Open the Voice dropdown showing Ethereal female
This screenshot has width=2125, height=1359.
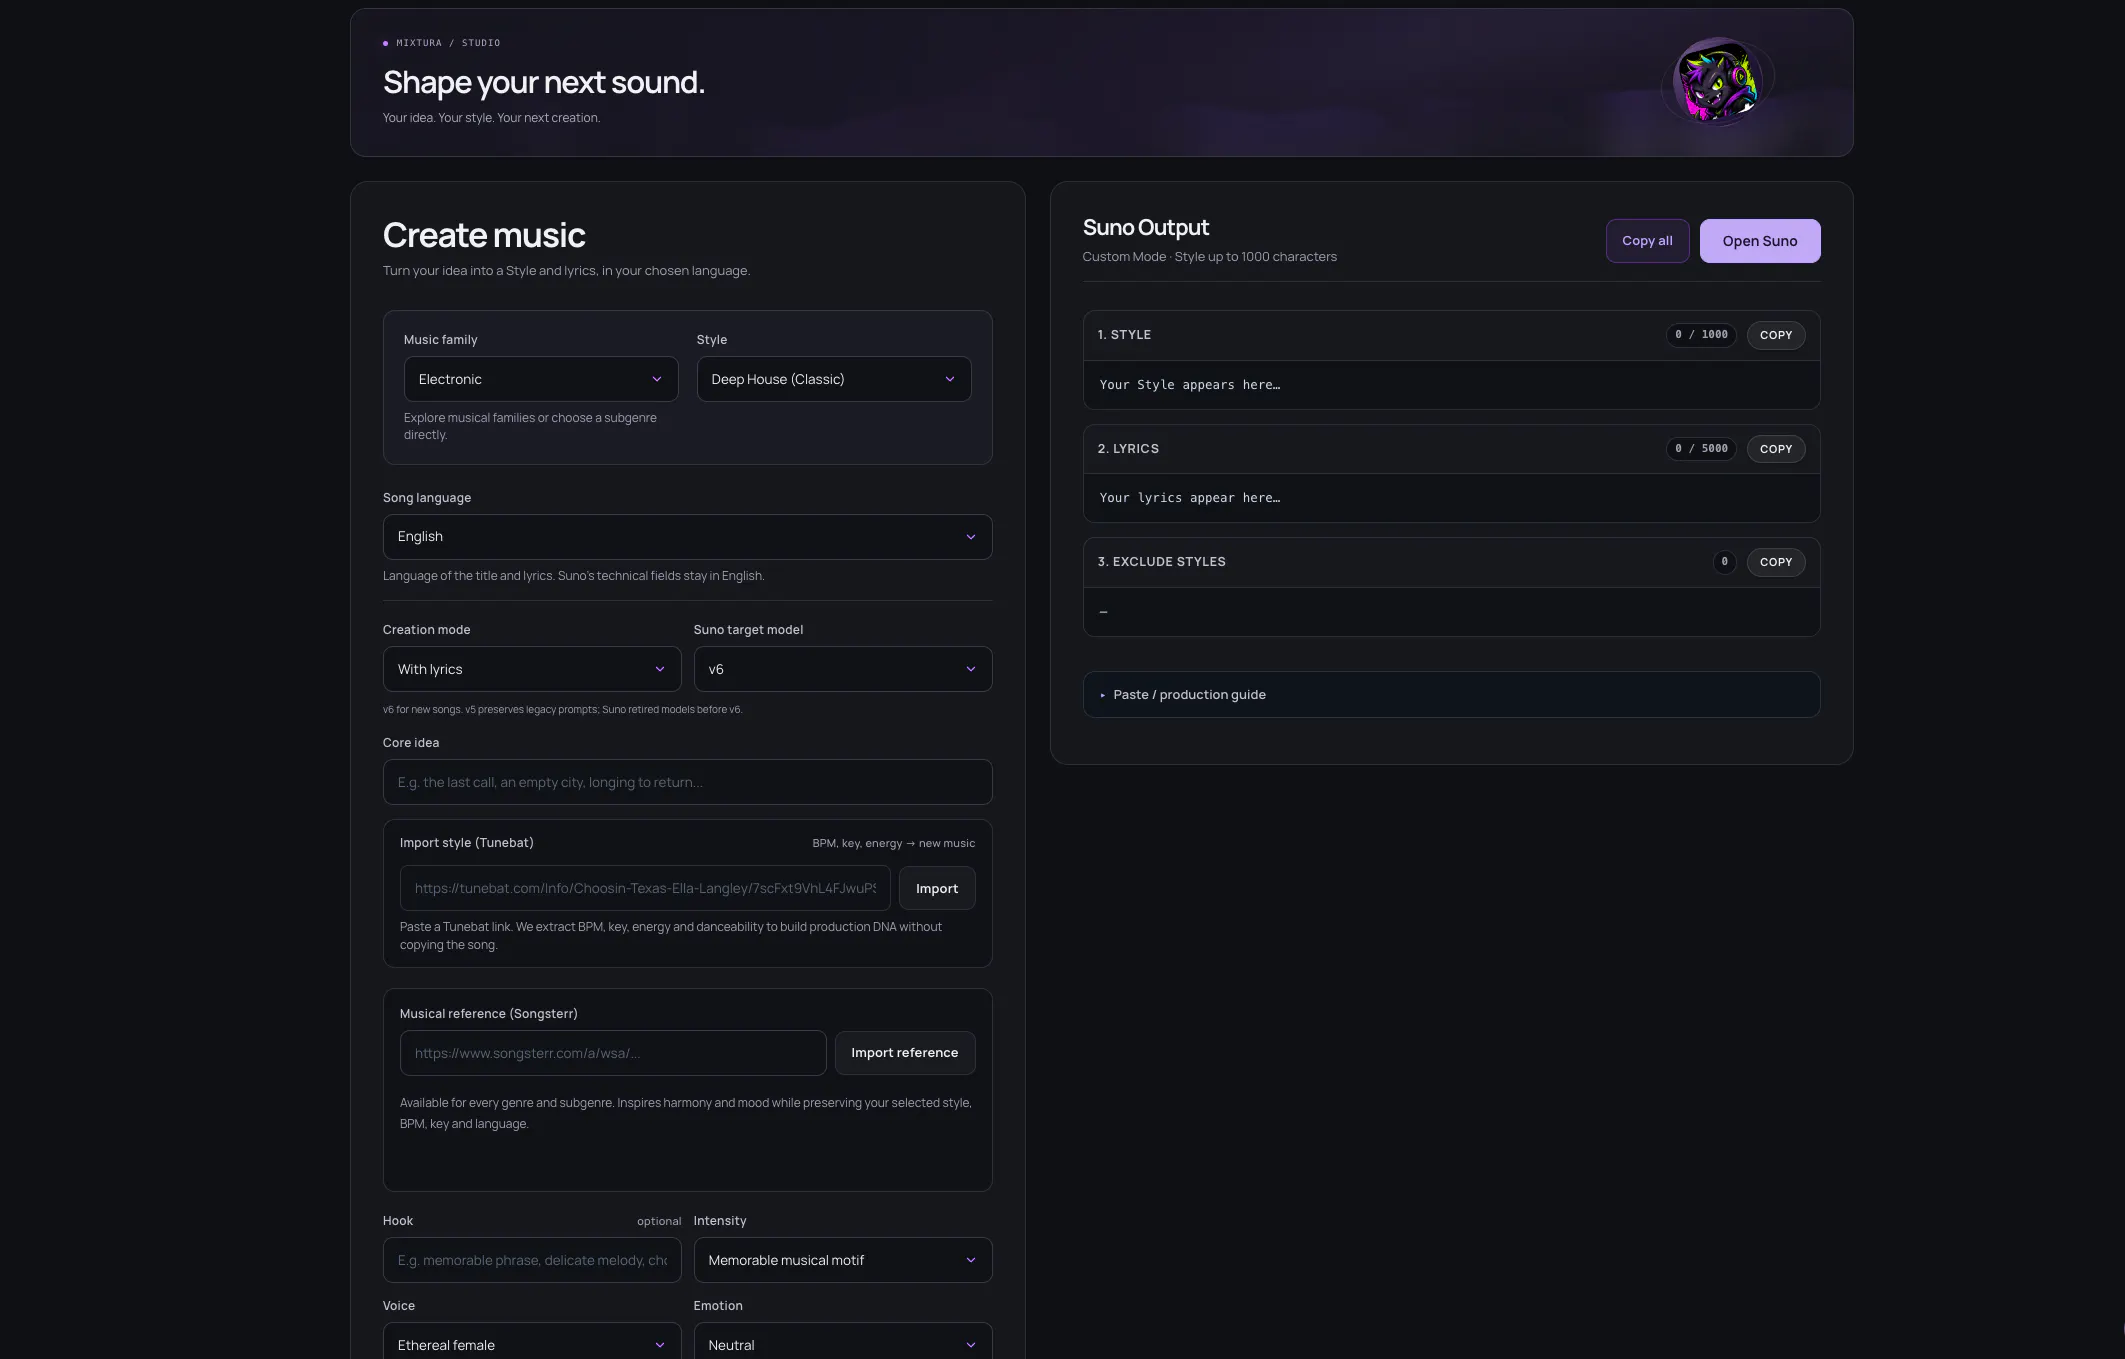[x=531, y=1343]
